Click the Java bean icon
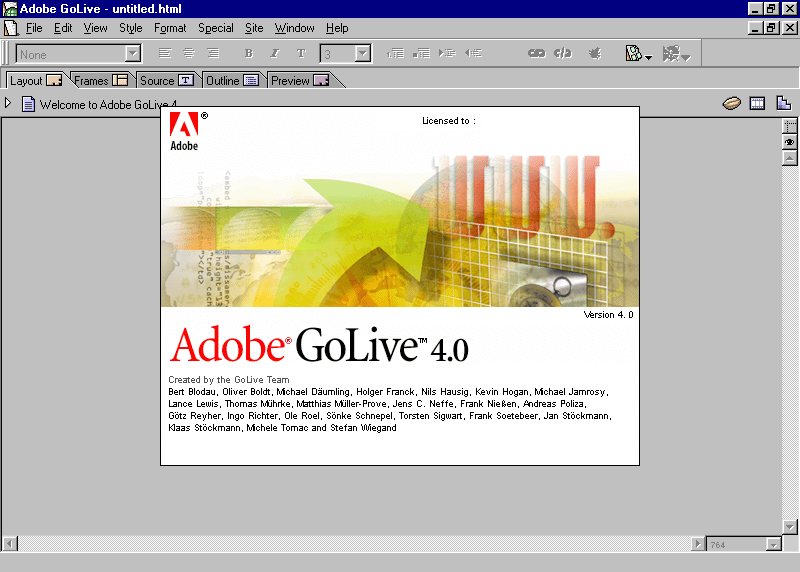 [732, 104]
